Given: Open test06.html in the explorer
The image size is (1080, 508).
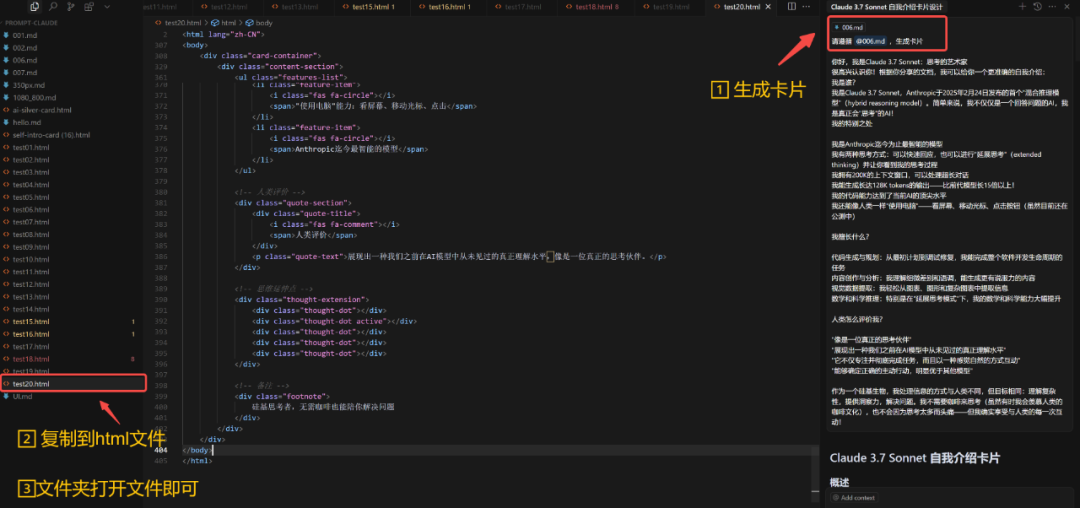Looking at the screenshot, I should point(72,209).
